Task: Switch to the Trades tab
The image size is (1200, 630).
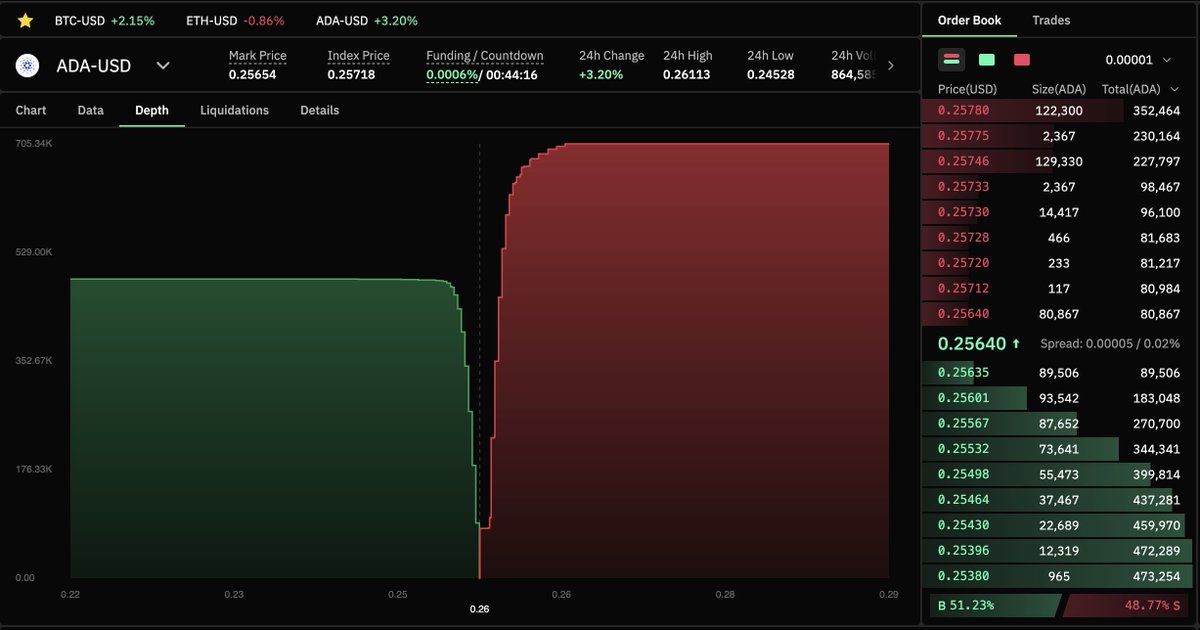Action: 1051,20
